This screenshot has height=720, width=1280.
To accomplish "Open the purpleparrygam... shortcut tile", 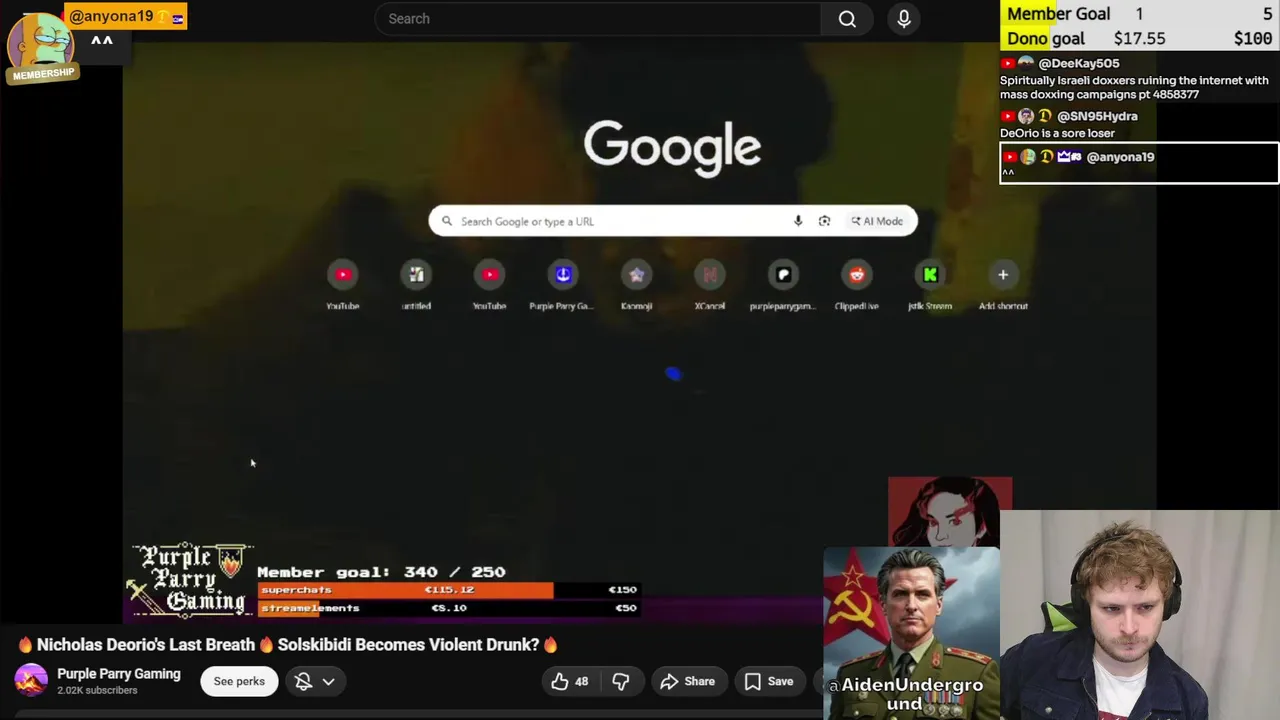I will point(783,285).
